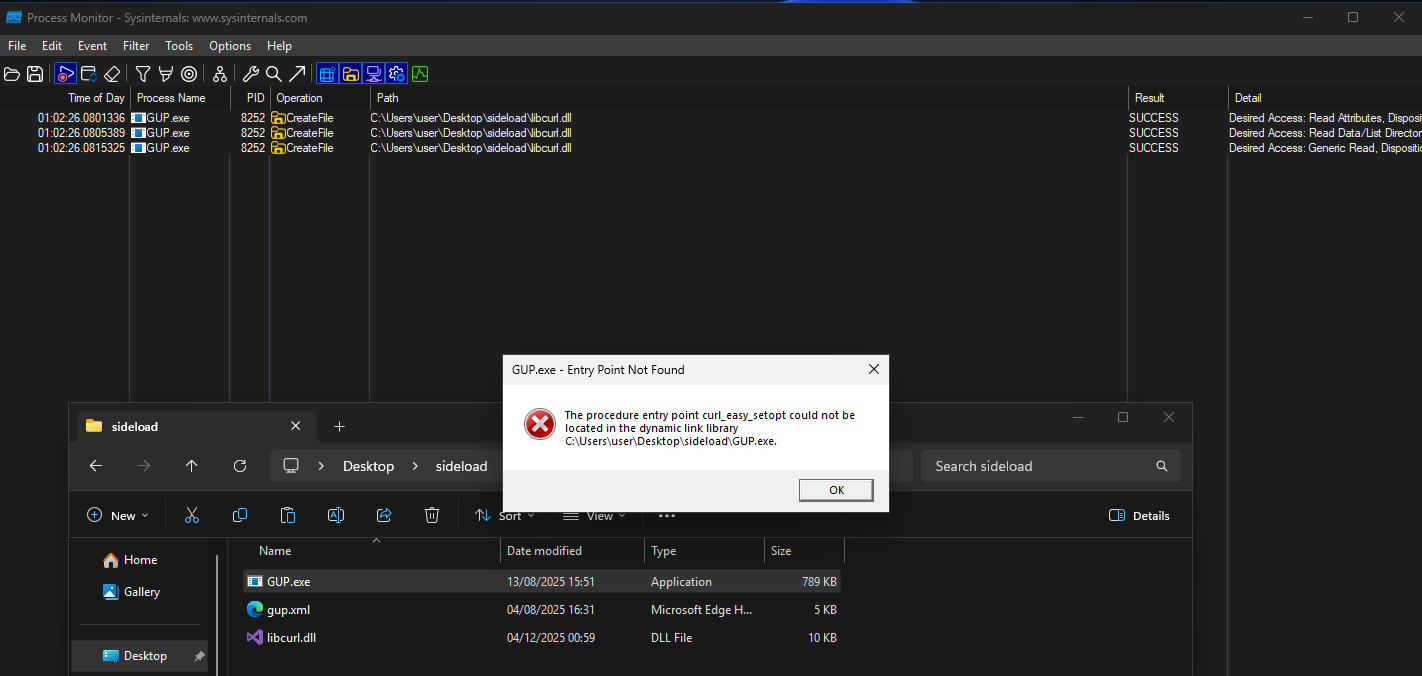Image resolution: width=1422 pixels, height=676 pixels.
Task: Click the Clear display eraser icon
Action: (112, 74)
